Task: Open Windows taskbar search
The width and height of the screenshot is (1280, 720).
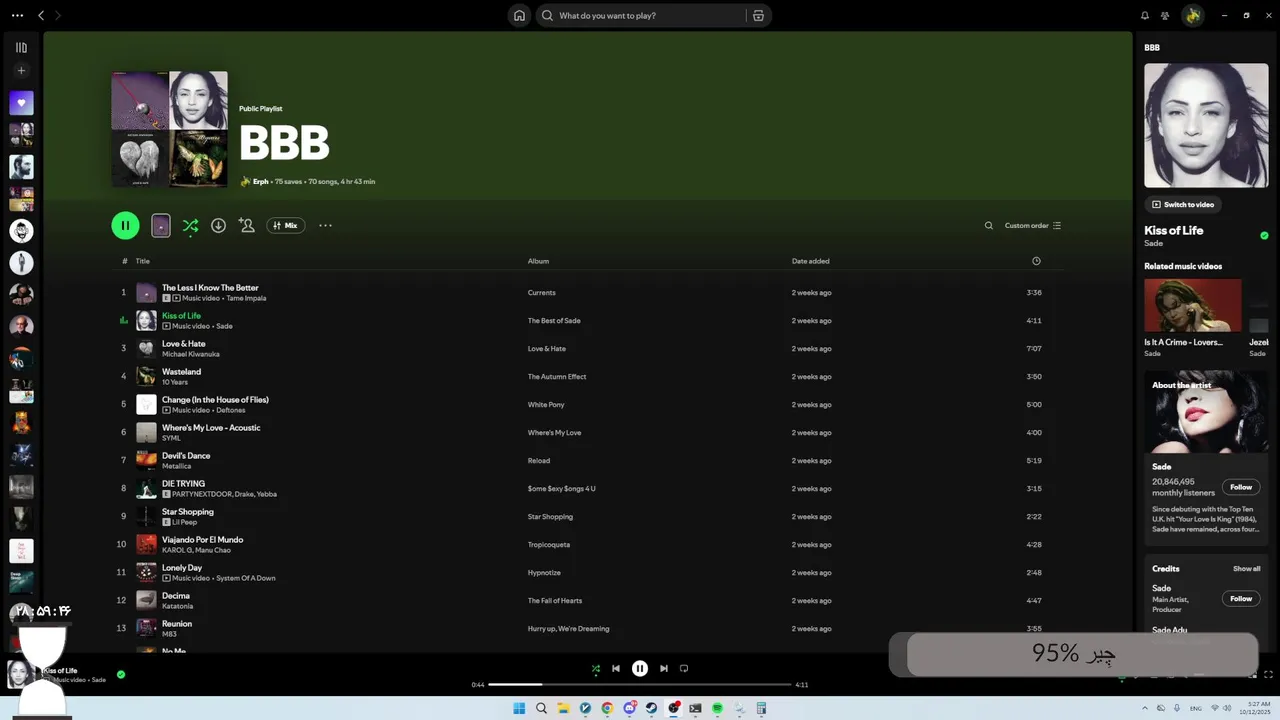Action: point(541,708)
